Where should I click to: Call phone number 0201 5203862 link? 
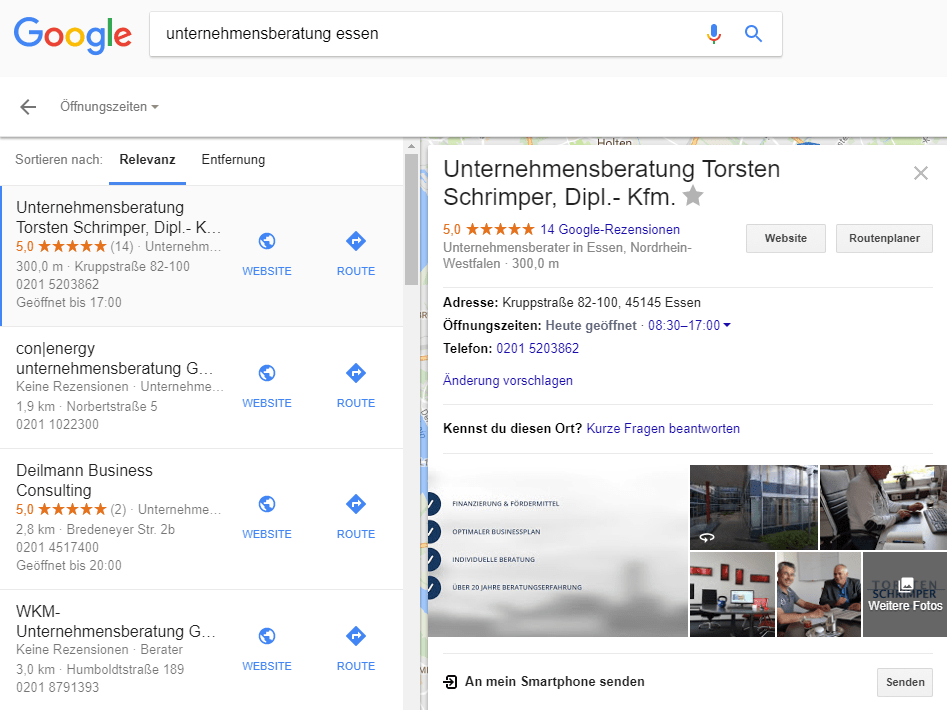(x=538, y=348)
